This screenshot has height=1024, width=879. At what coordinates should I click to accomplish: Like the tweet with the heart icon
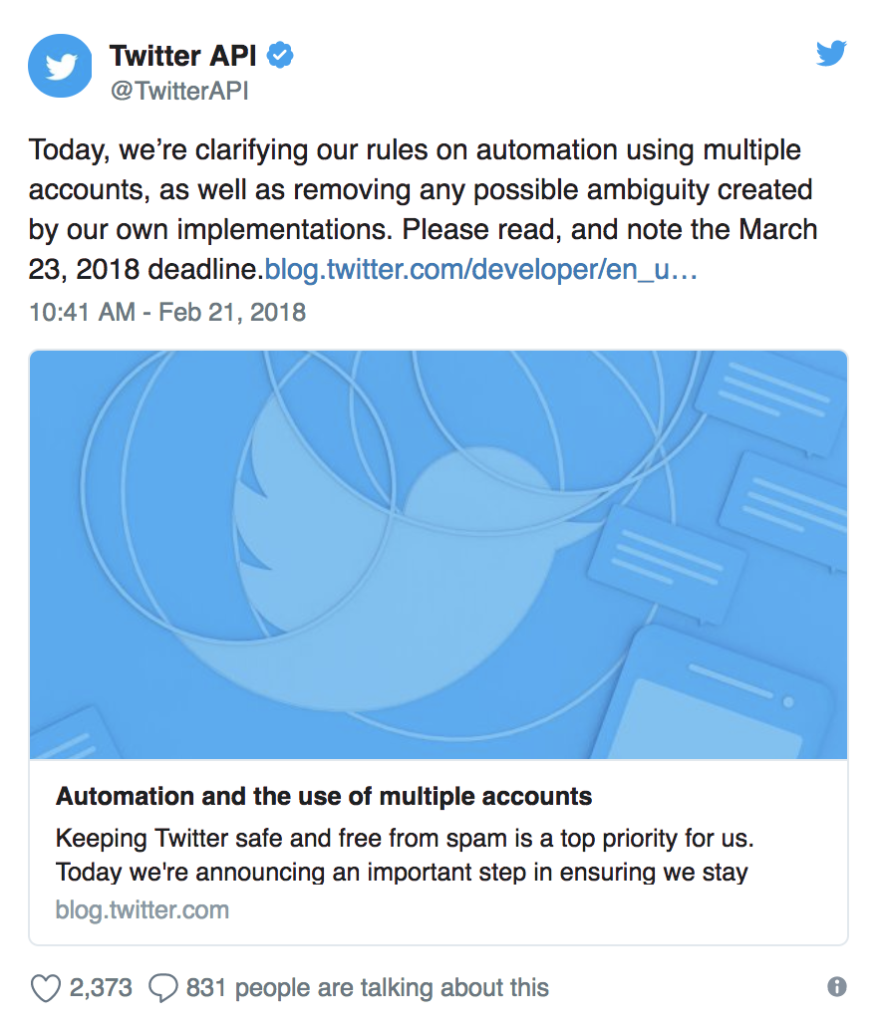(46, 988)
